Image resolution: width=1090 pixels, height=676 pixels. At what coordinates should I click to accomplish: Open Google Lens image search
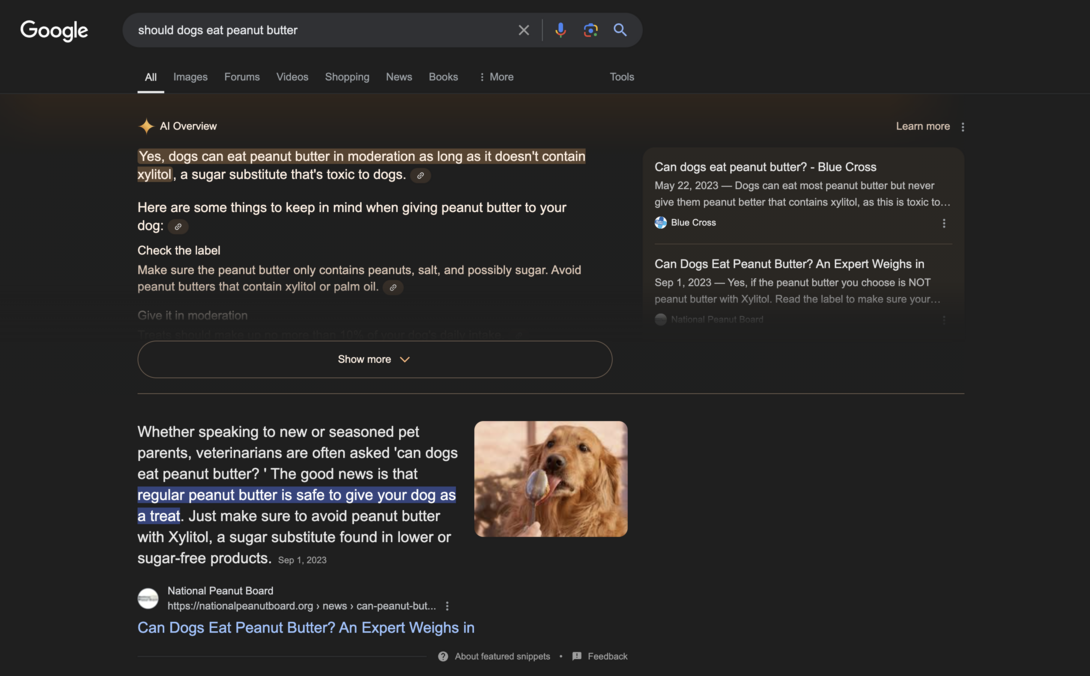pyautogui.click(x=590, y=29)
